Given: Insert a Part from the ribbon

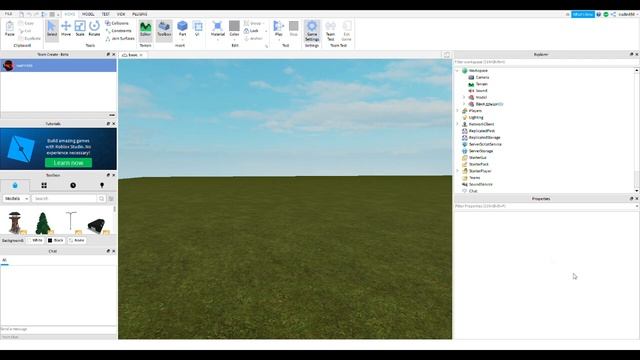Looking at the screenshot, I should point(182,29).
